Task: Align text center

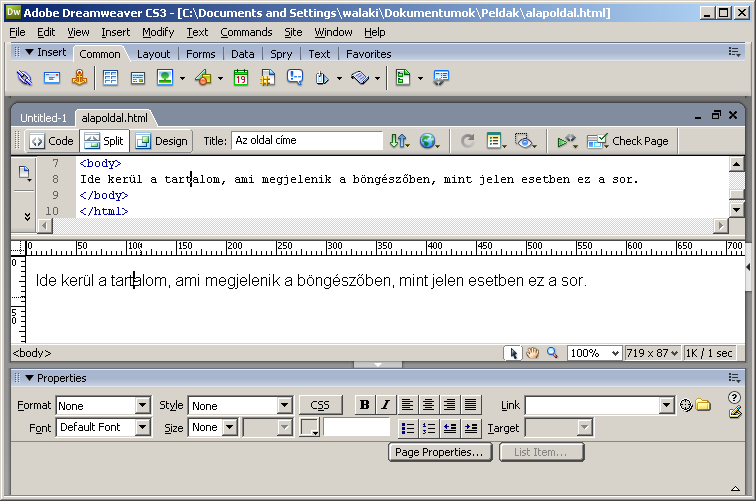Action: (428, 405)
